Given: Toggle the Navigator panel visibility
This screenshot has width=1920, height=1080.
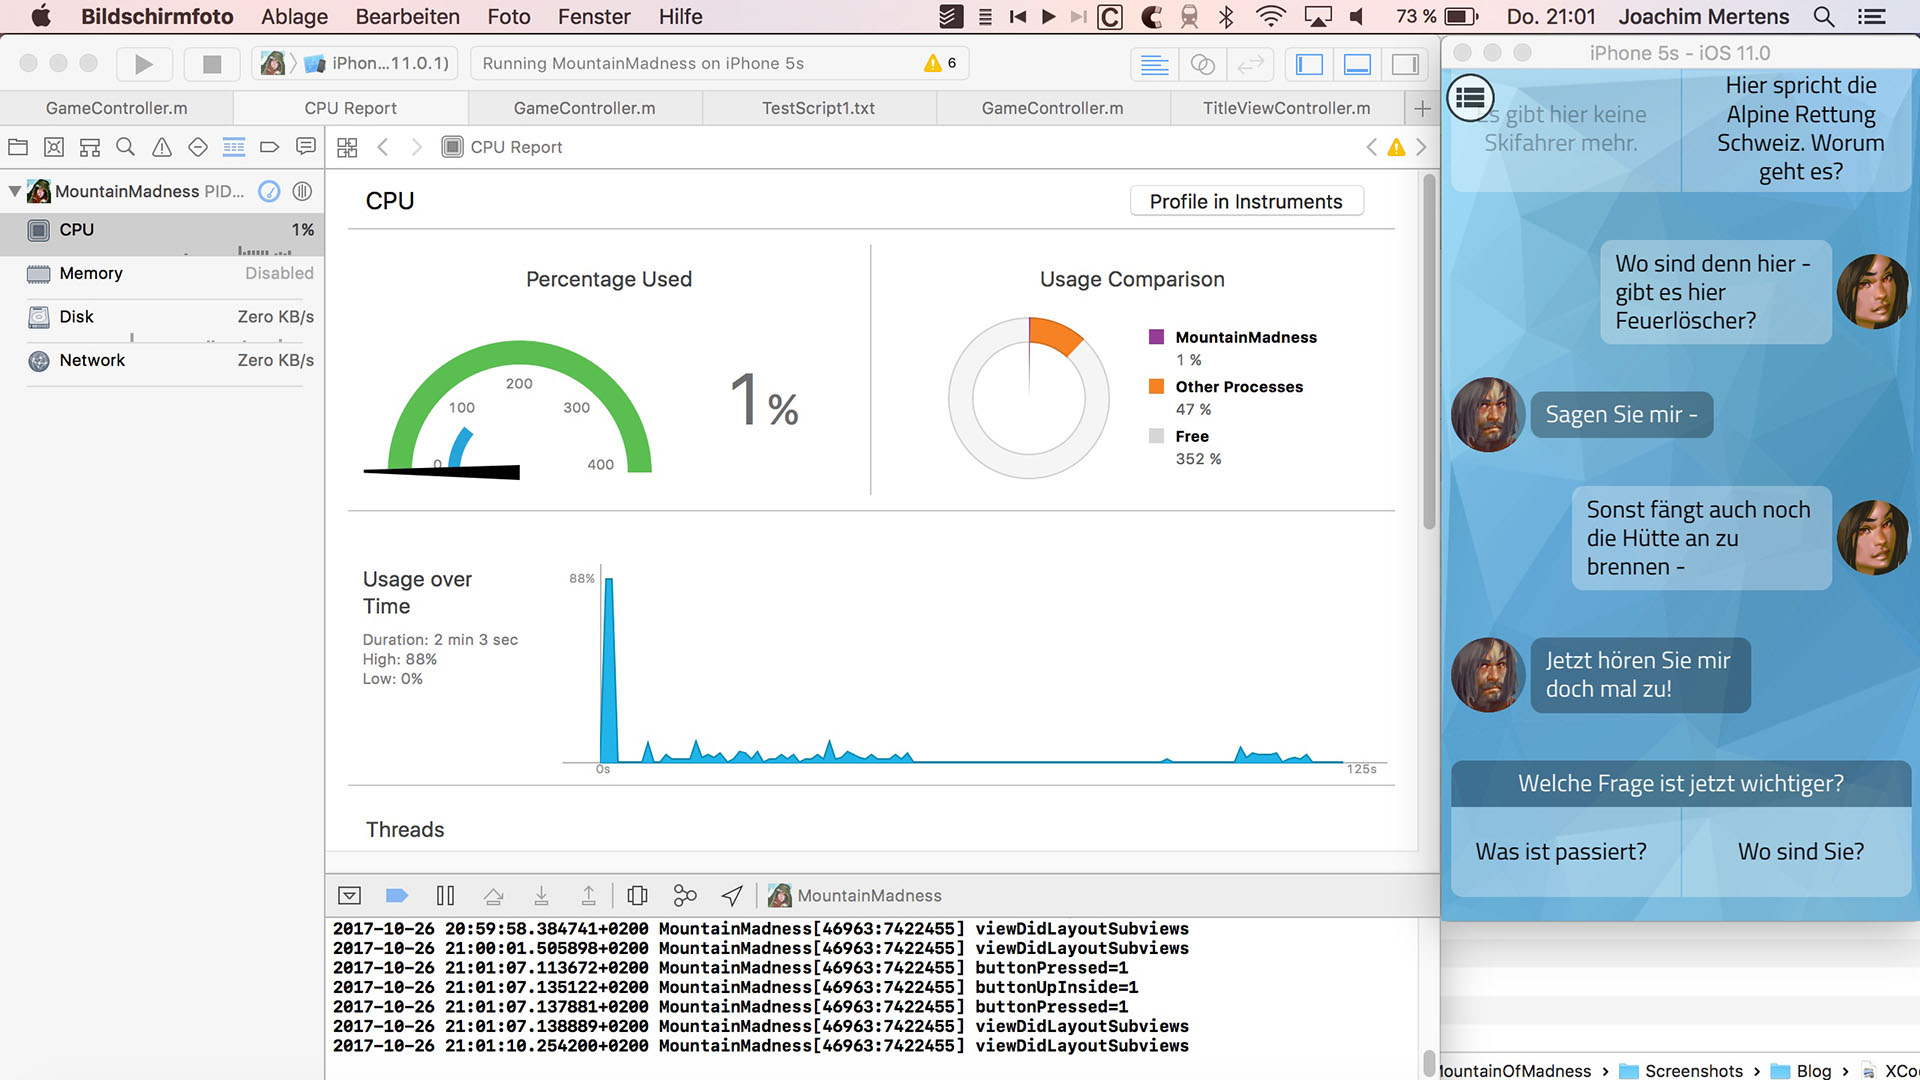Looking at the screenshot, I should [x=1309, y=65].
